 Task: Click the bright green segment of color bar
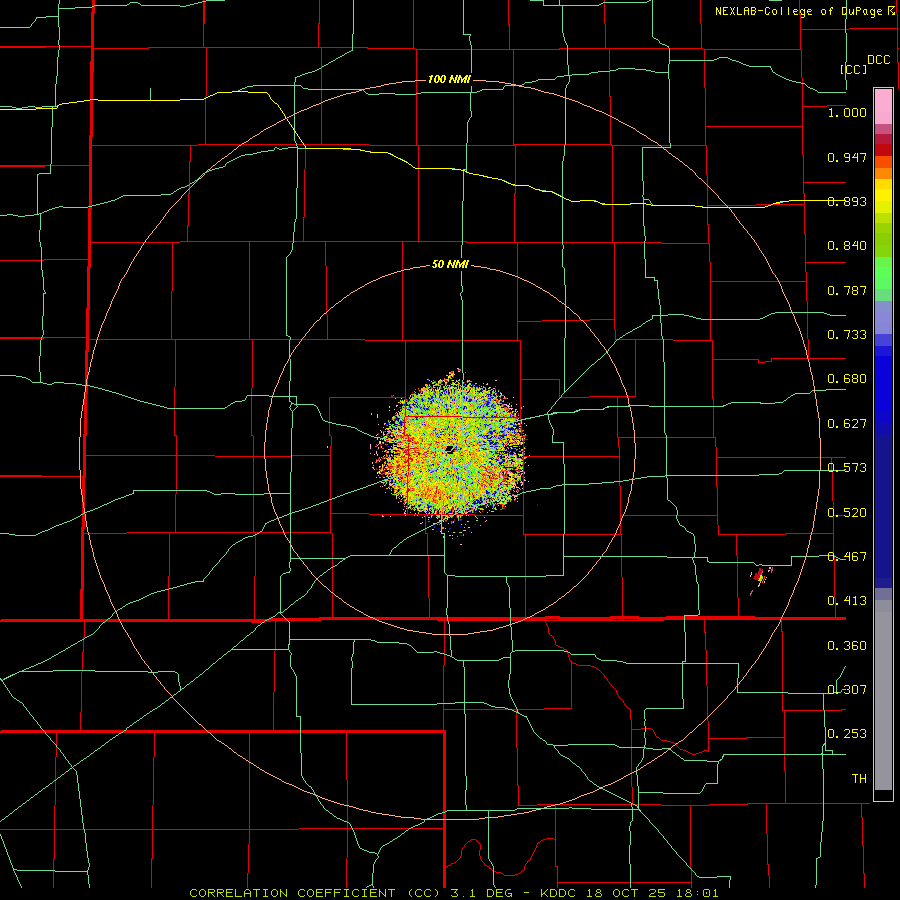pos(883,273)
